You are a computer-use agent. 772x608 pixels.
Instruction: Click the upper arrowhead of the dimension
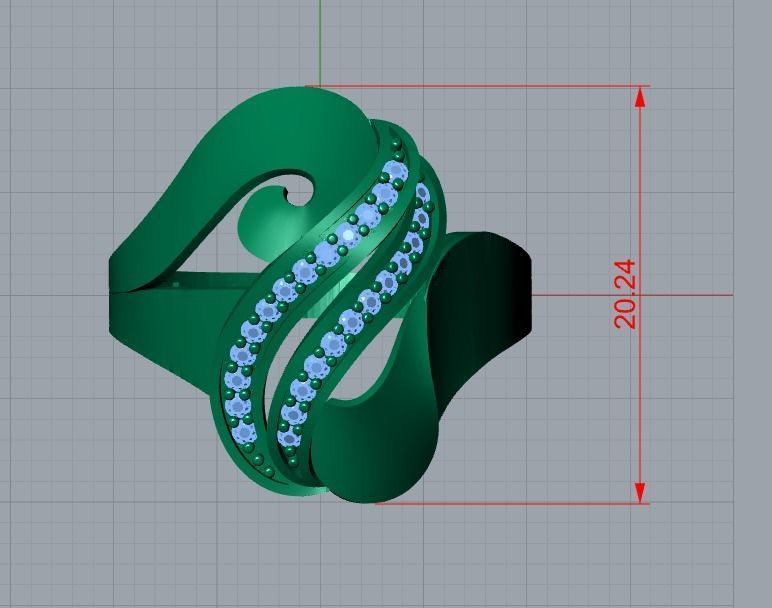pos(640,97)
